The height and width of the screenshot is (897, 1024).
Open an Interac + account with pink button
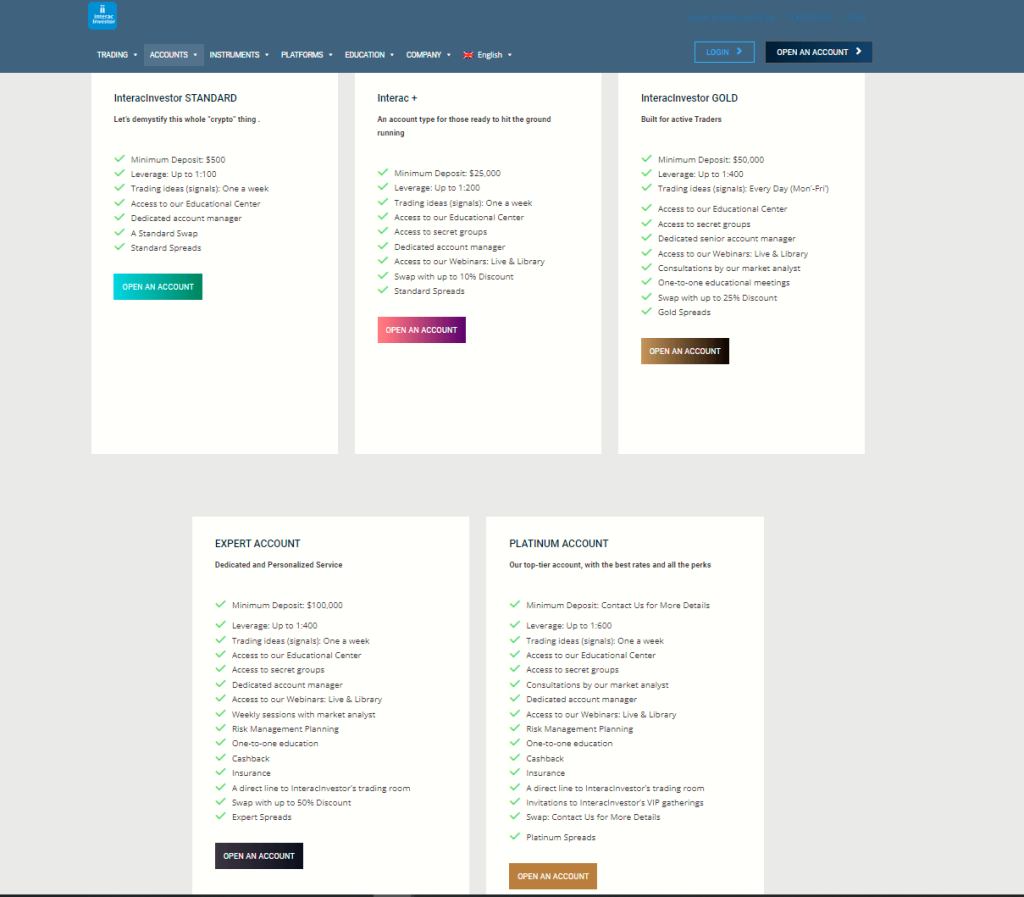coord(421,330)
